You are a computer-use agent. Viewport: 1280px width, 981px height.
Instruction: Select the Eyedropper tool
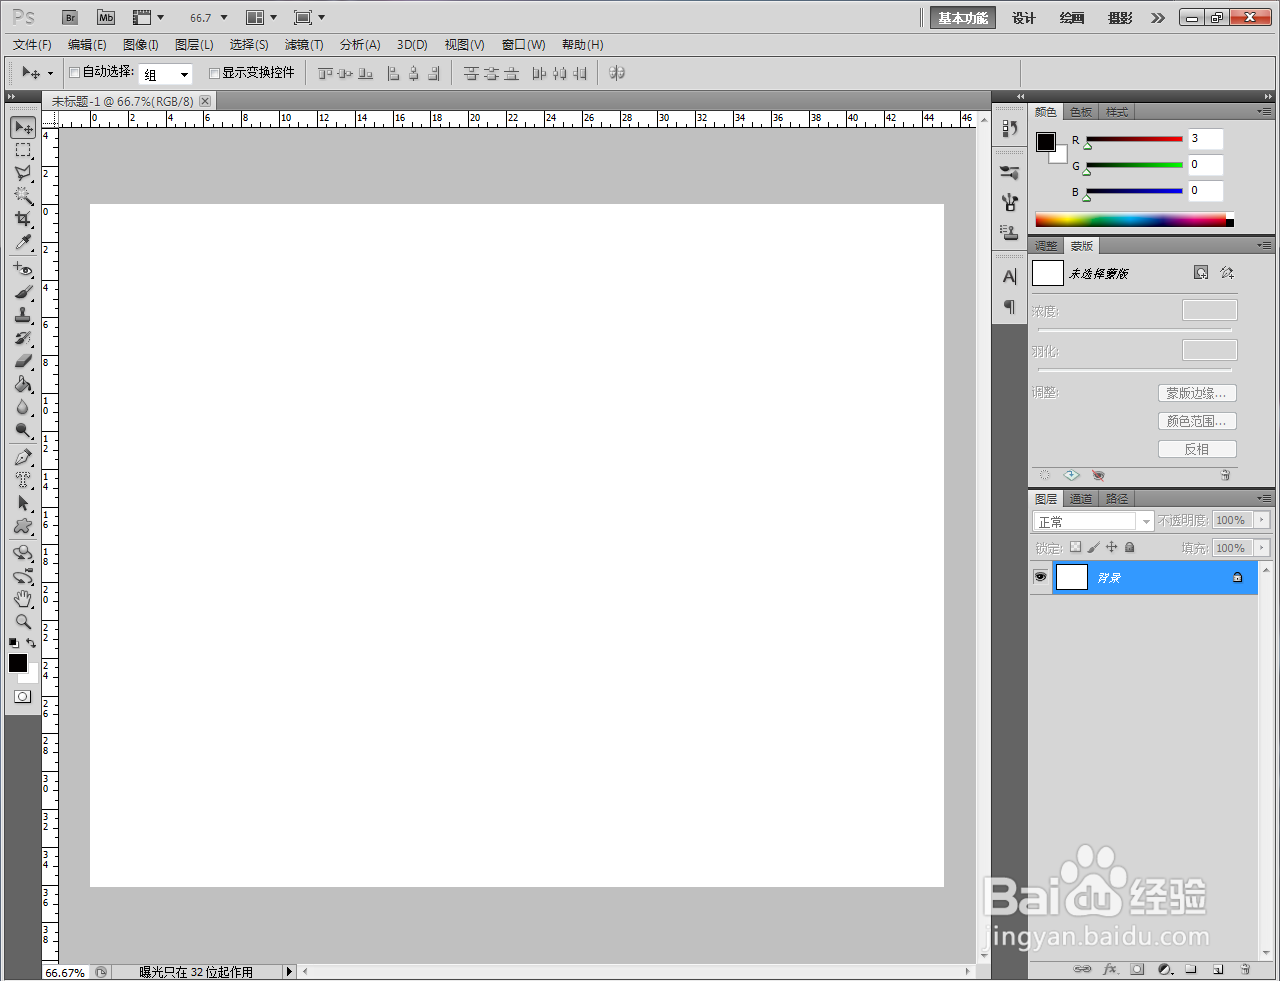click(x=23, y=243)
